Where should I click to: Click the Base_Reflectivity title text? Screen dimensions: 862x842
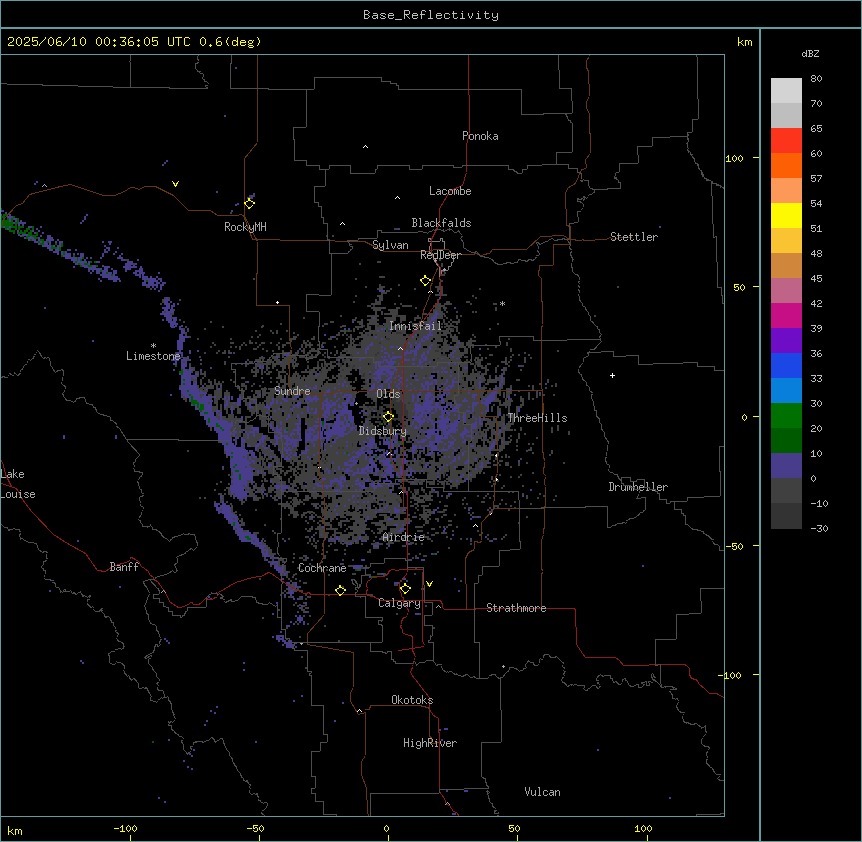(431, 15)
